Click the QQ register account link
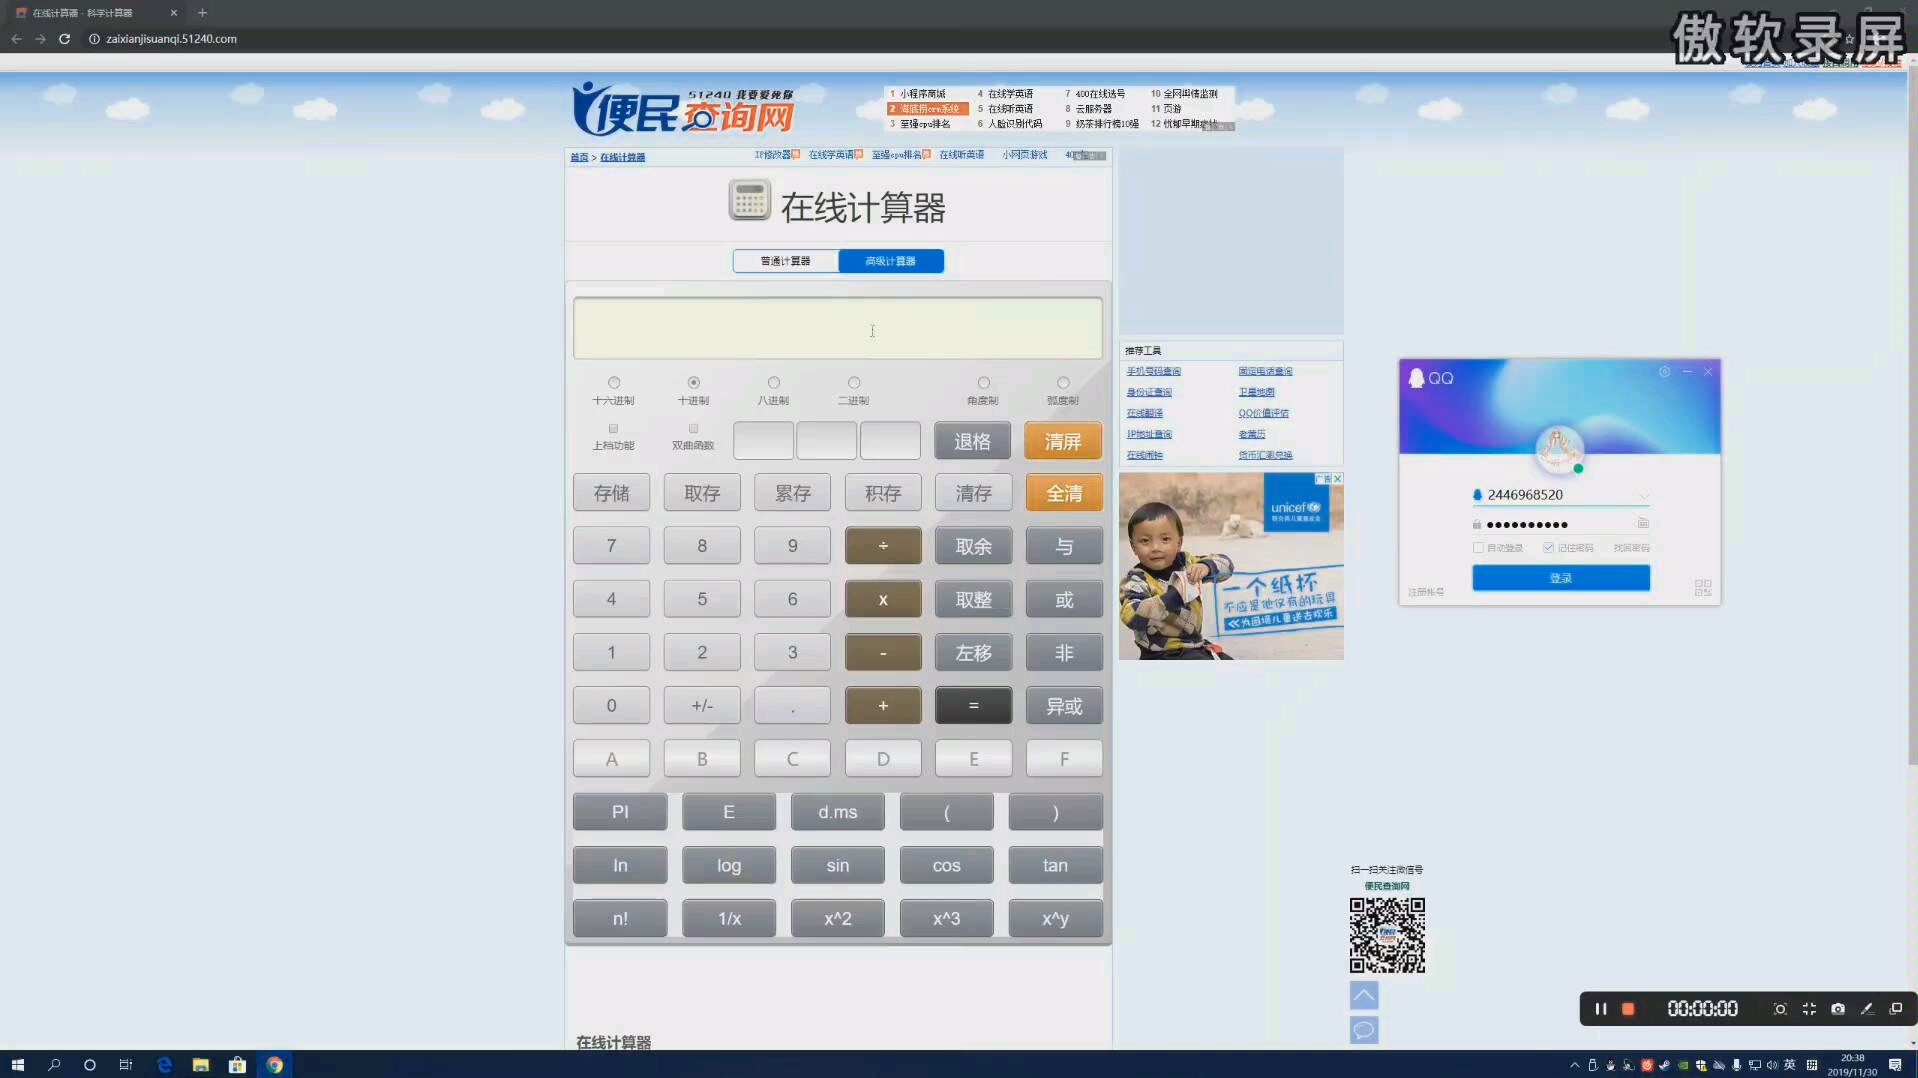The image size is (1918, 1078). pyautogui.click(x=1426, y=592)
